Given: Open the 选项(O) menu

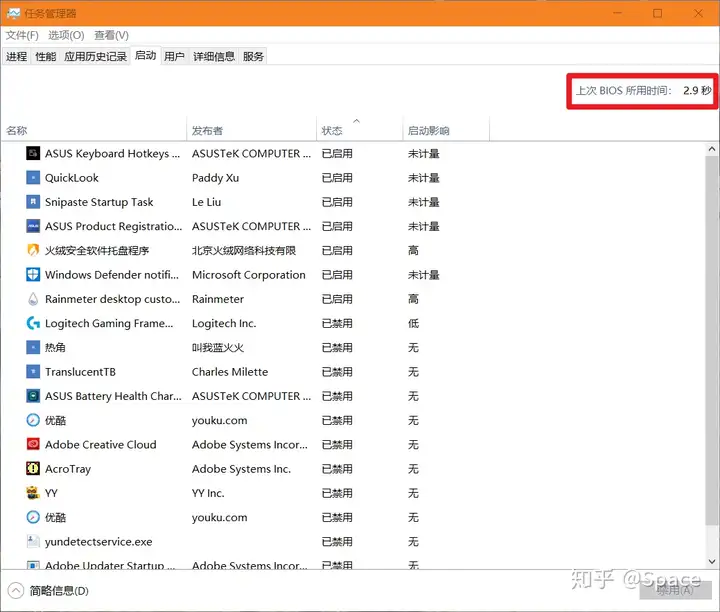Looking at the screenshot, I should [x=66, y=35].
